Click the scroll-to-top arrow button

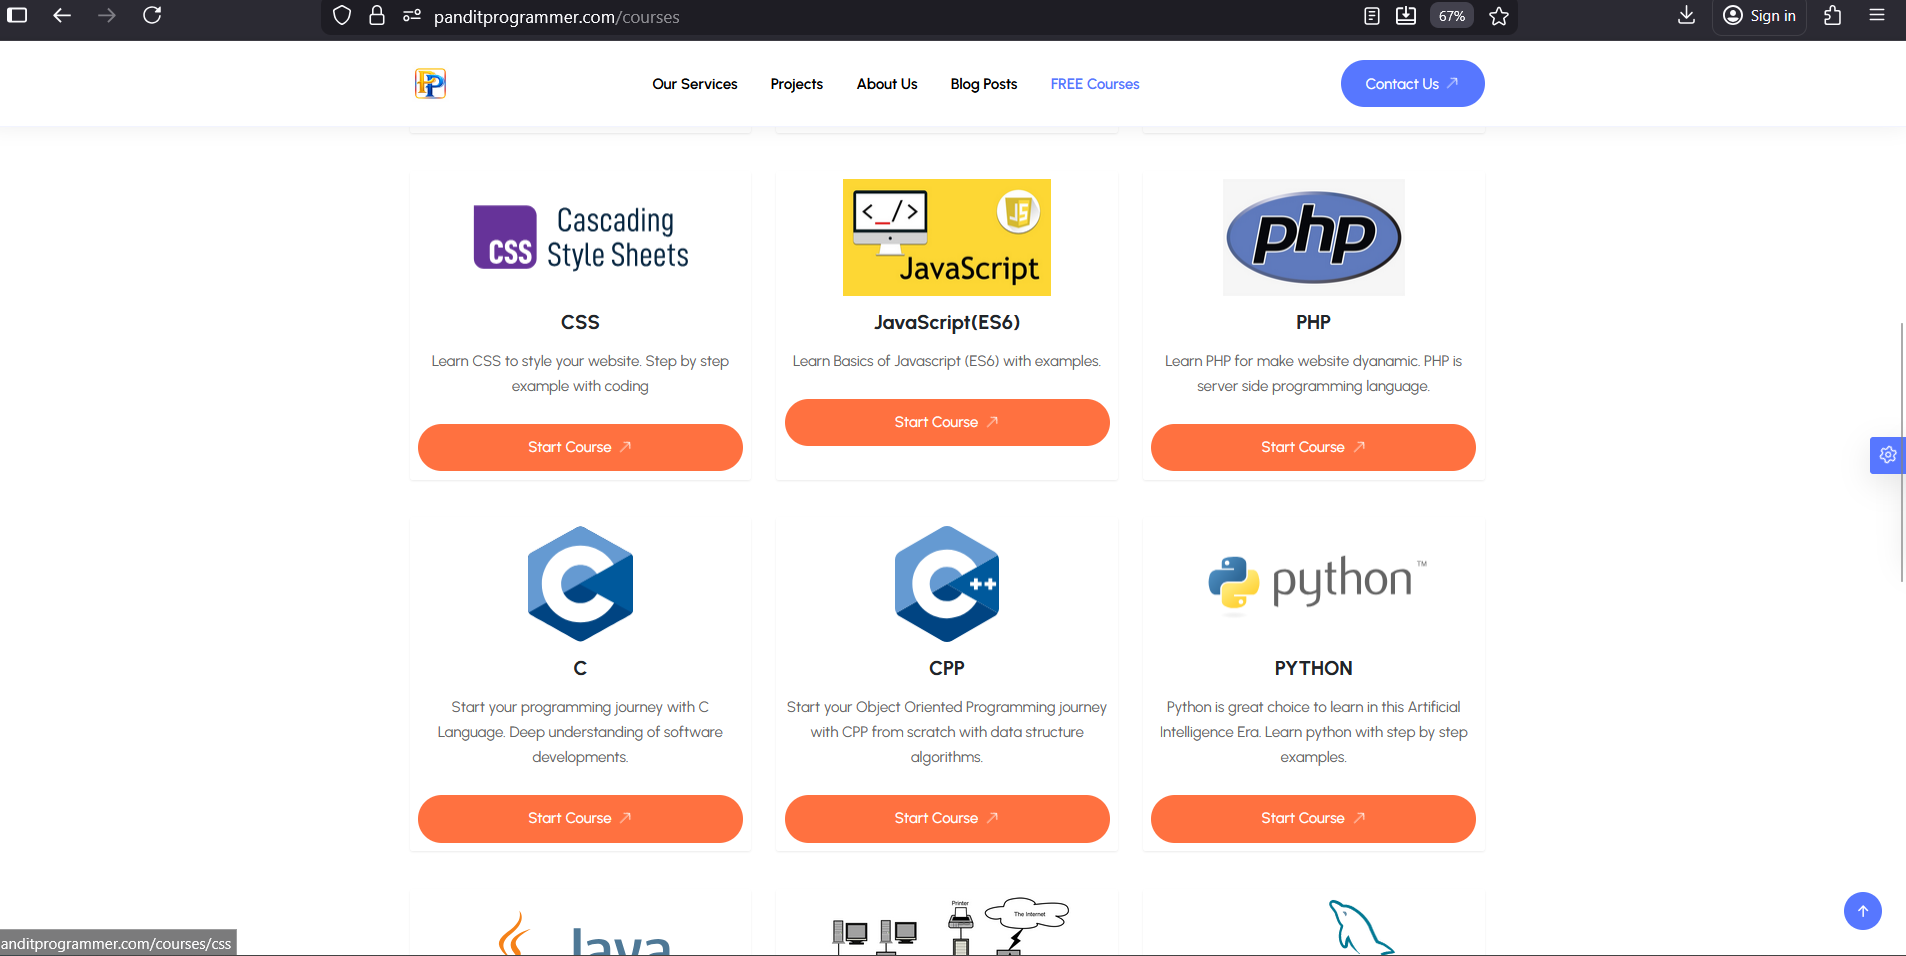(1861, 911)
